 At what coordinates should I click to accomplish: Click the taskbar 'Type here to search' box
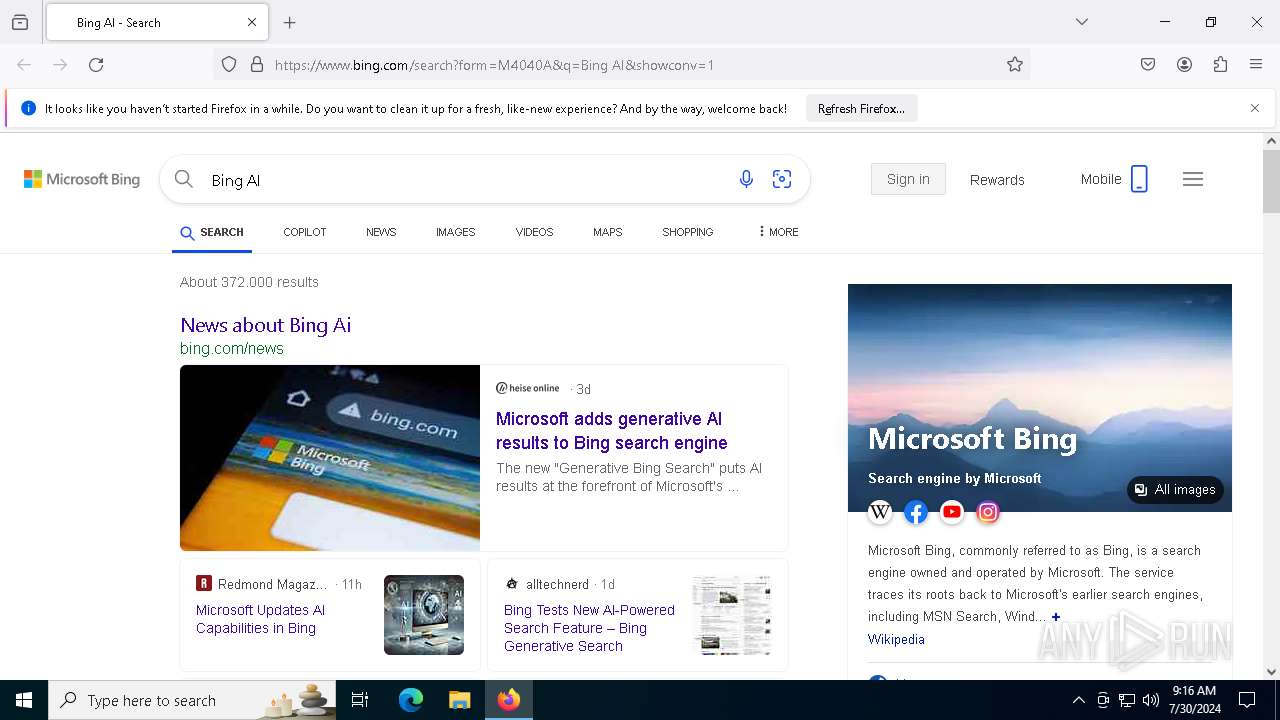193,700
